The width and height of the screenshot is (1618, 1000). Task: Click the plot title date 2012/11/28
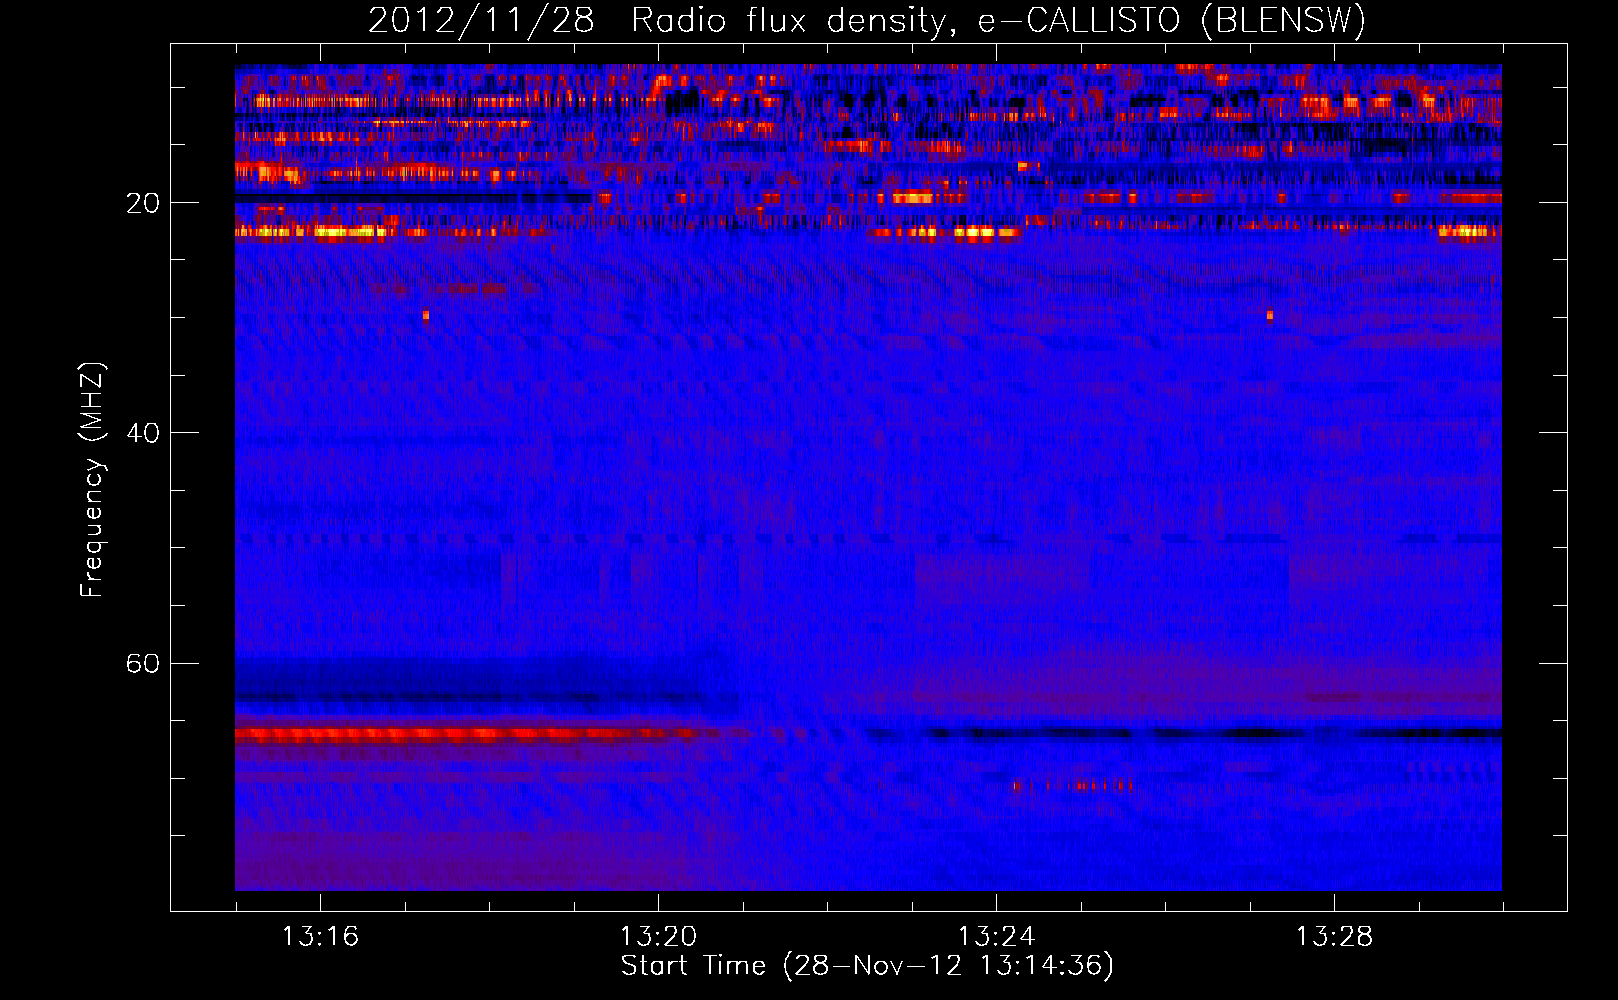click(481, 20)
